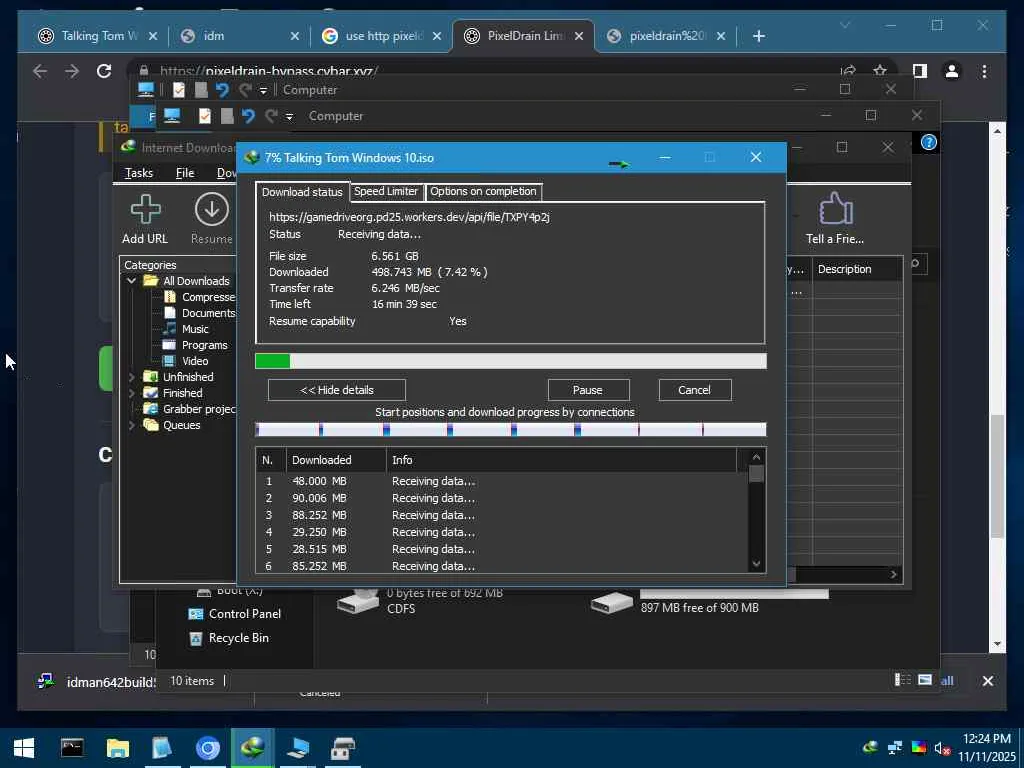
Task: Expand the Unfinished category node
Action: (132, 377)
